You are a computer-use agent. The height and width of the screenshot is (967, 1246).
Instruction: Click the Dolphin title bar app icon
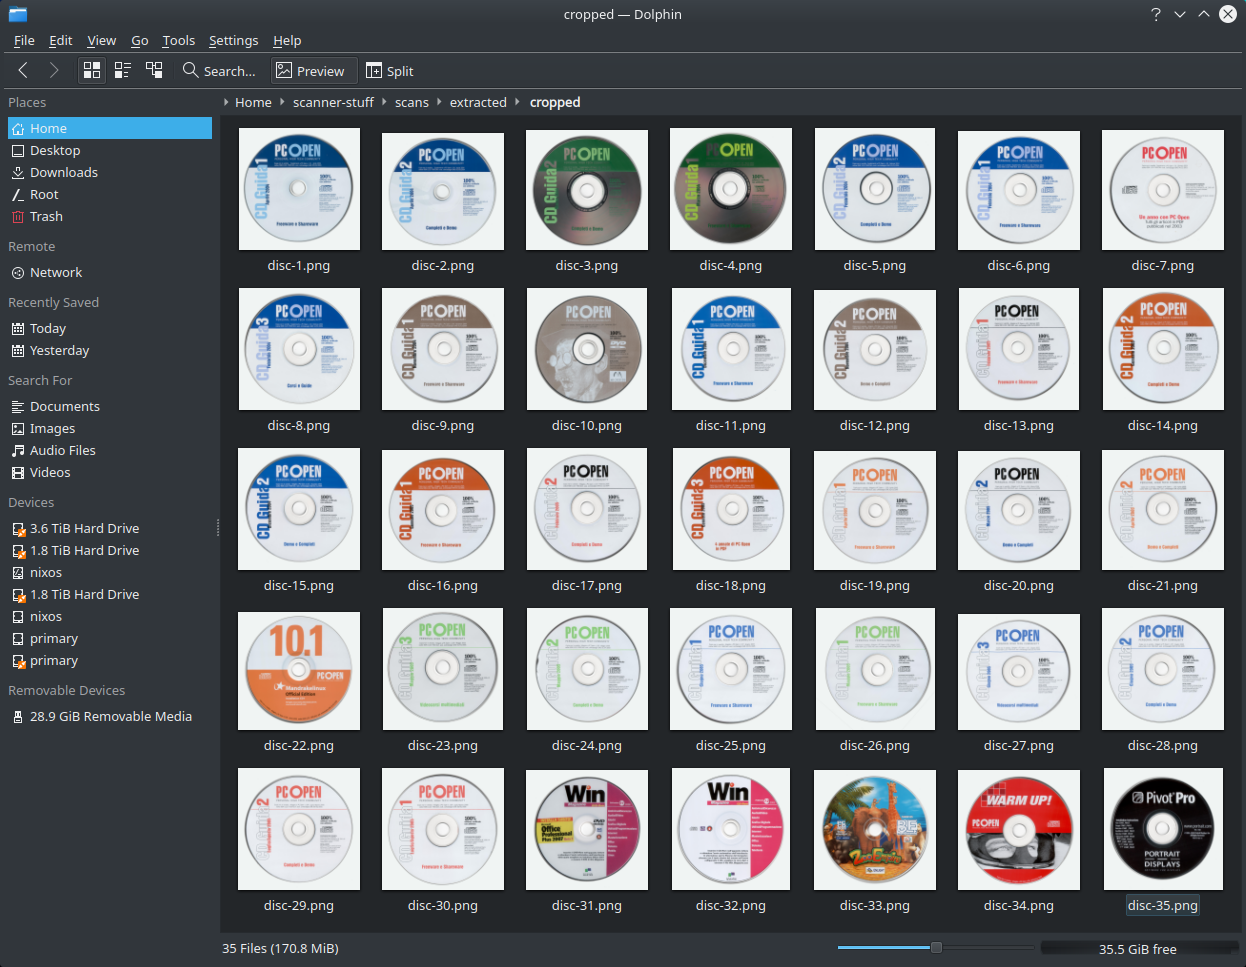(x=17, y=14)
